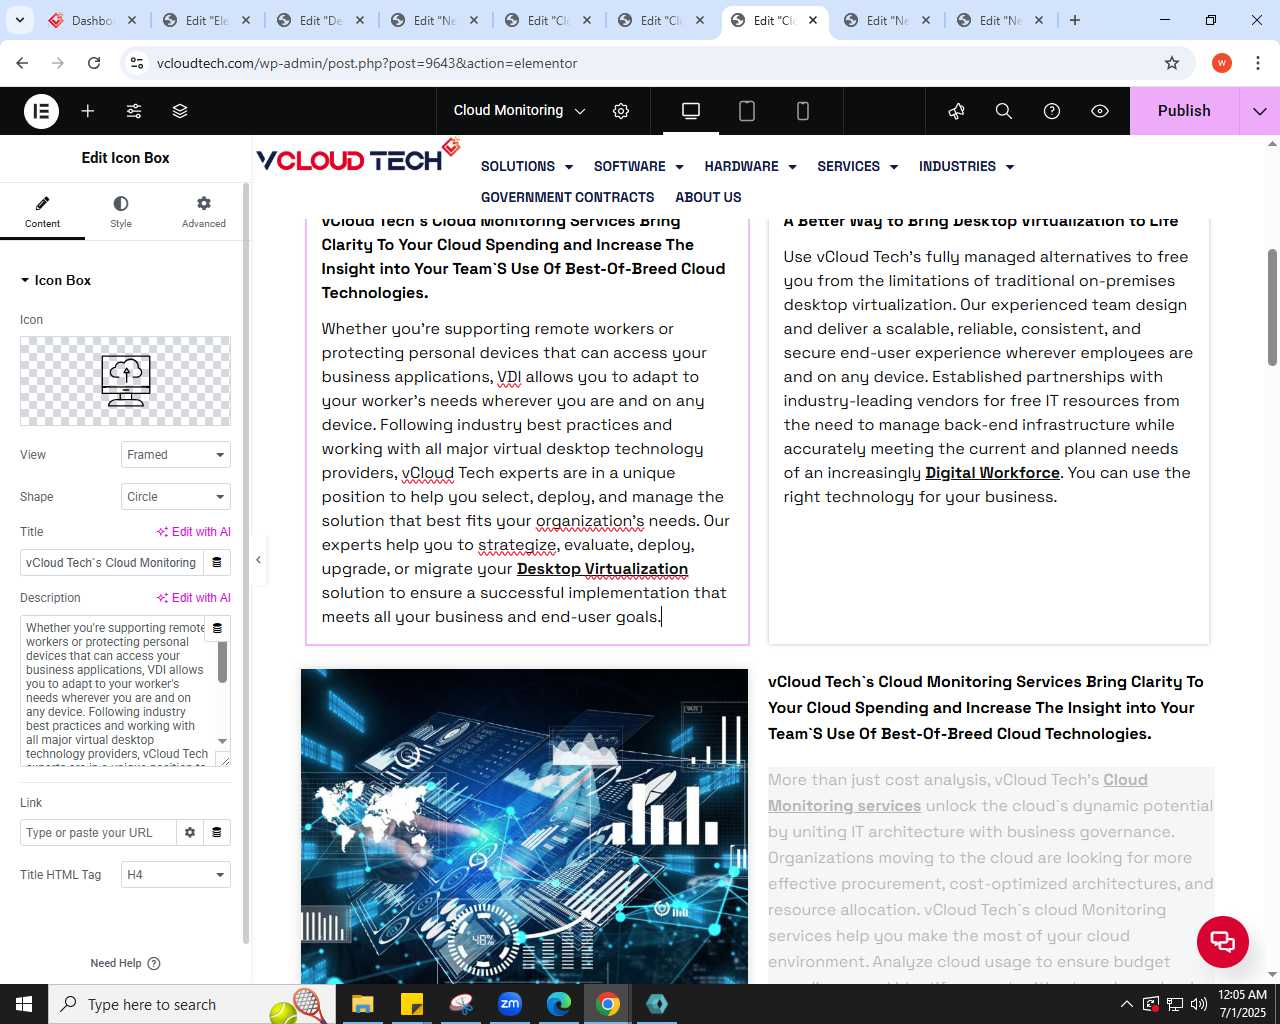Follow the Digital Workforce link
The image size is (1280, 1024).
pos(992,473)
